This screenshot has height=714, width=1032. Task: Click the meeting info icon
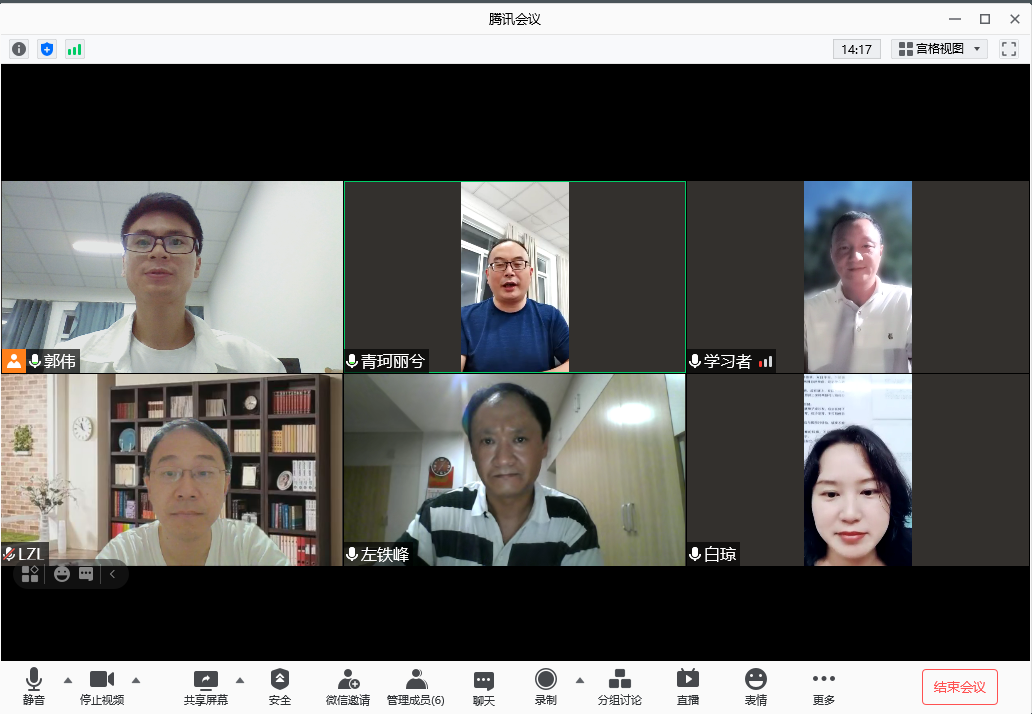(19, 49)
